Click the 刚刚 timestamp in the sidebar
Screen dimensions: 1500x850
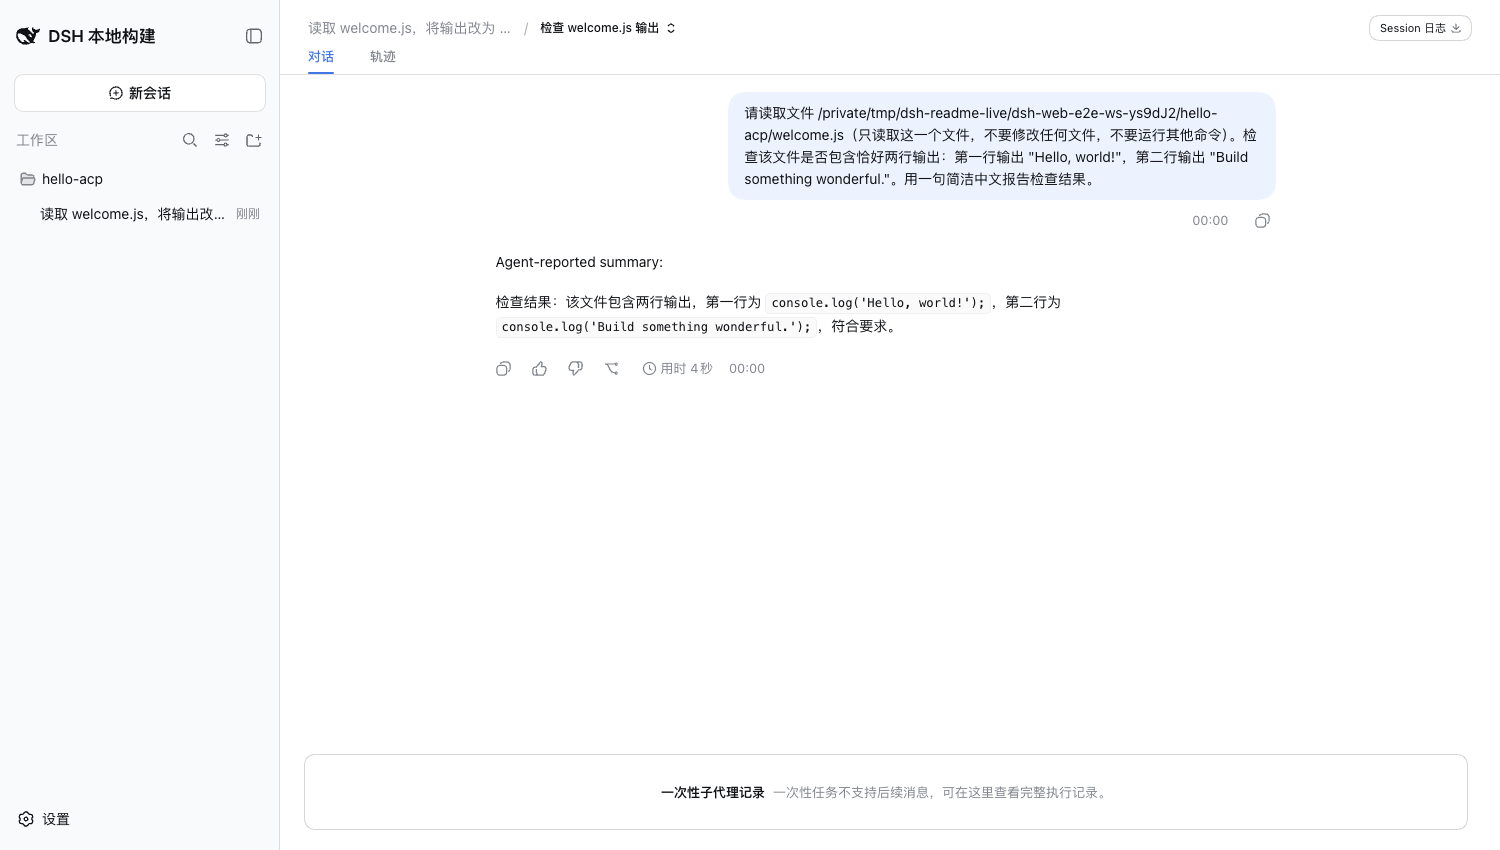point(248,214)
